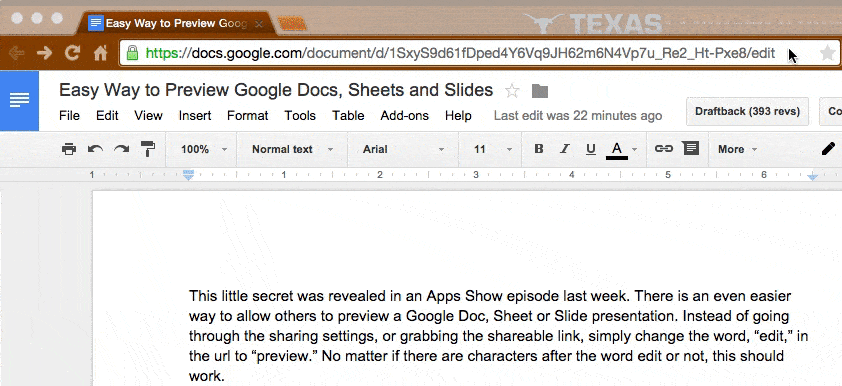Open the pencil editing mode icon
This screenshot has width=842, height=386.
[x=829, y=148]
